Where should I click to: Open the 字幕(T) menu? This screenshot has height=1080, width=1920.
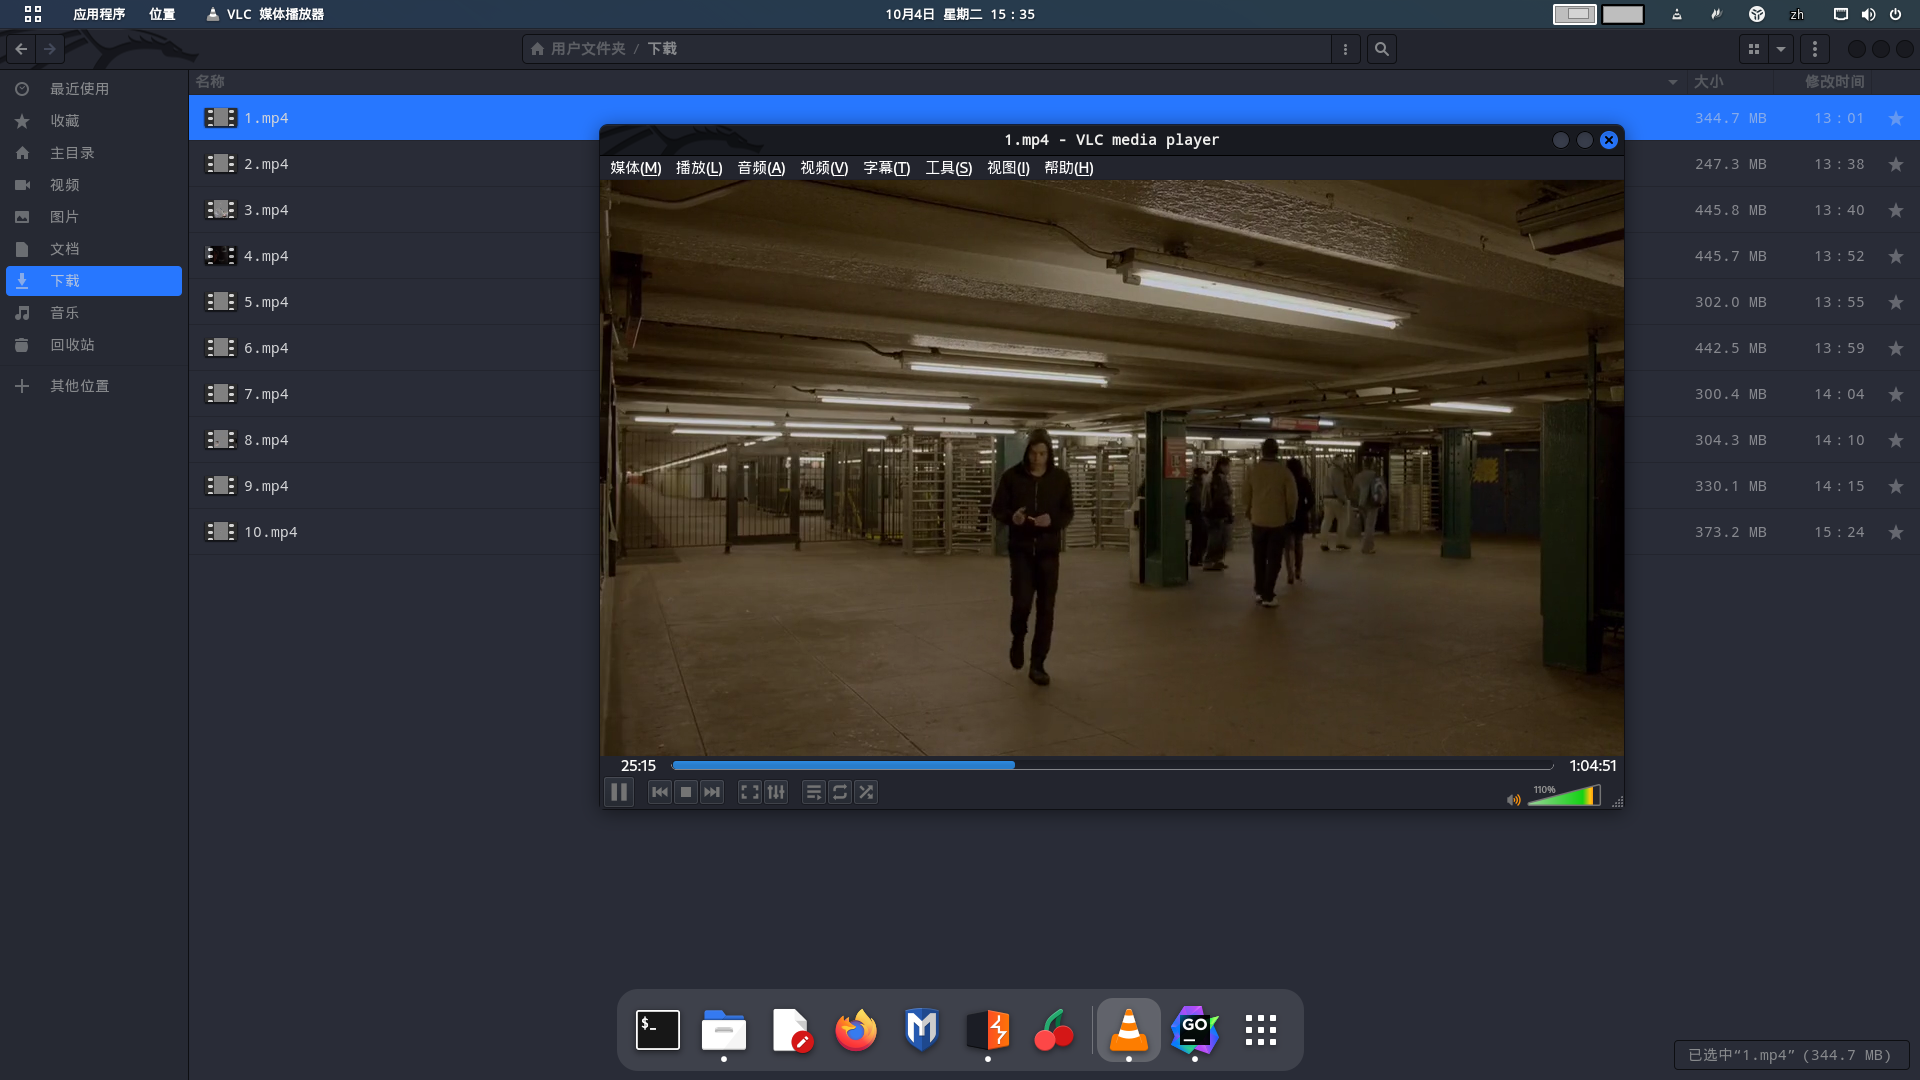coord(887,168)
